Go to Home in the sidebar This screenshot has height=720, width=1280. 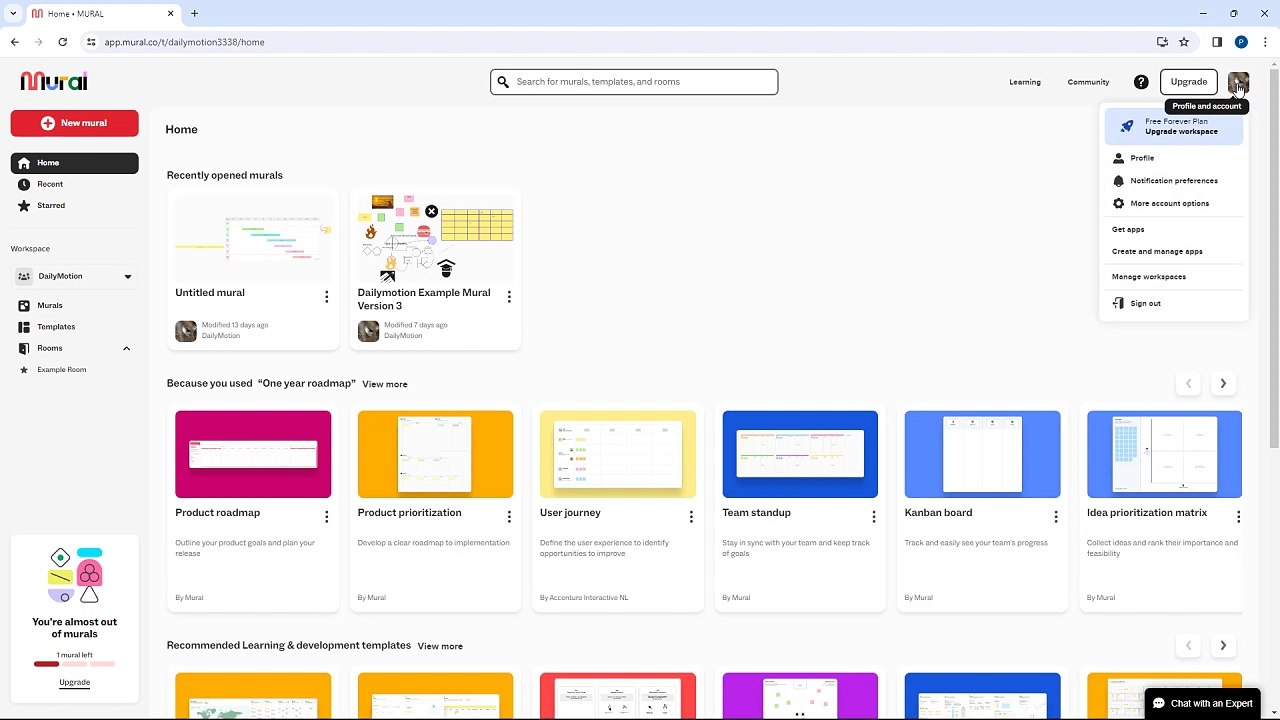point(75,163)
